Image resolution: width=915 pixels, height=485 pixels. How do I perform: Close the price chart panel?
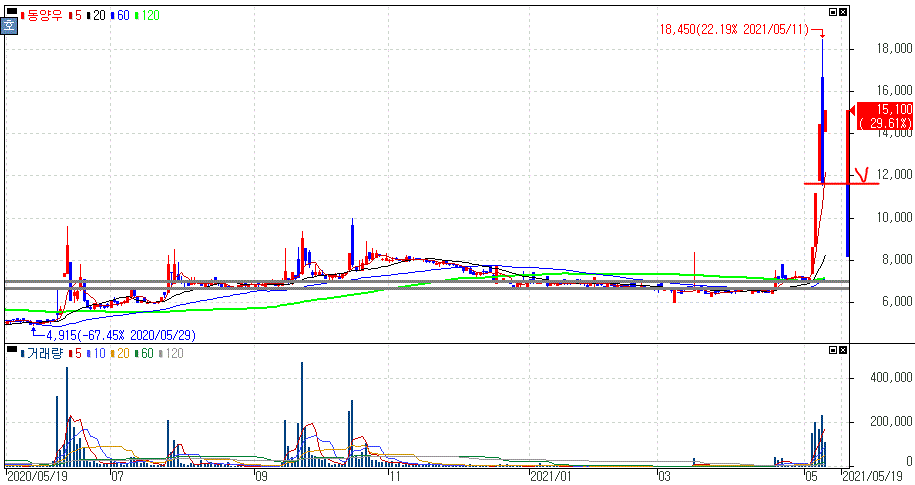[x=843, y=12]
